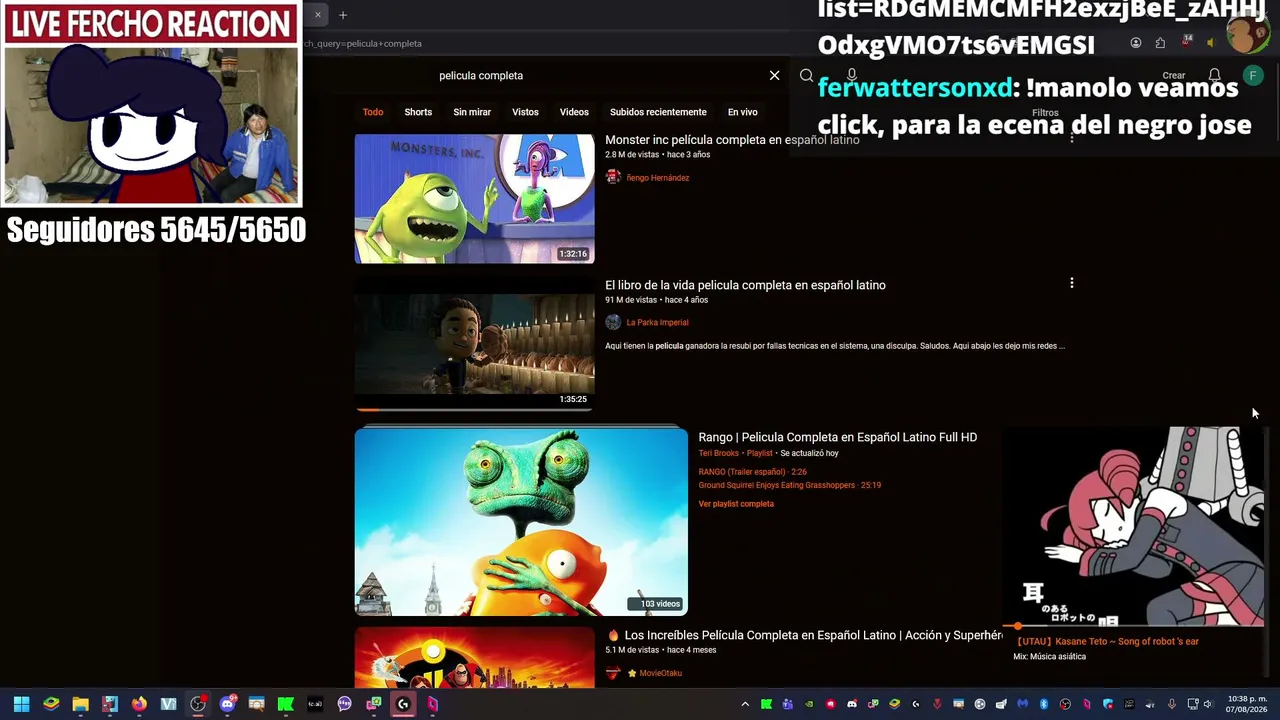Viewport: 1280px width, 720px height.
Task: Click Ver playlist completa link
Action: coord(736,504)
